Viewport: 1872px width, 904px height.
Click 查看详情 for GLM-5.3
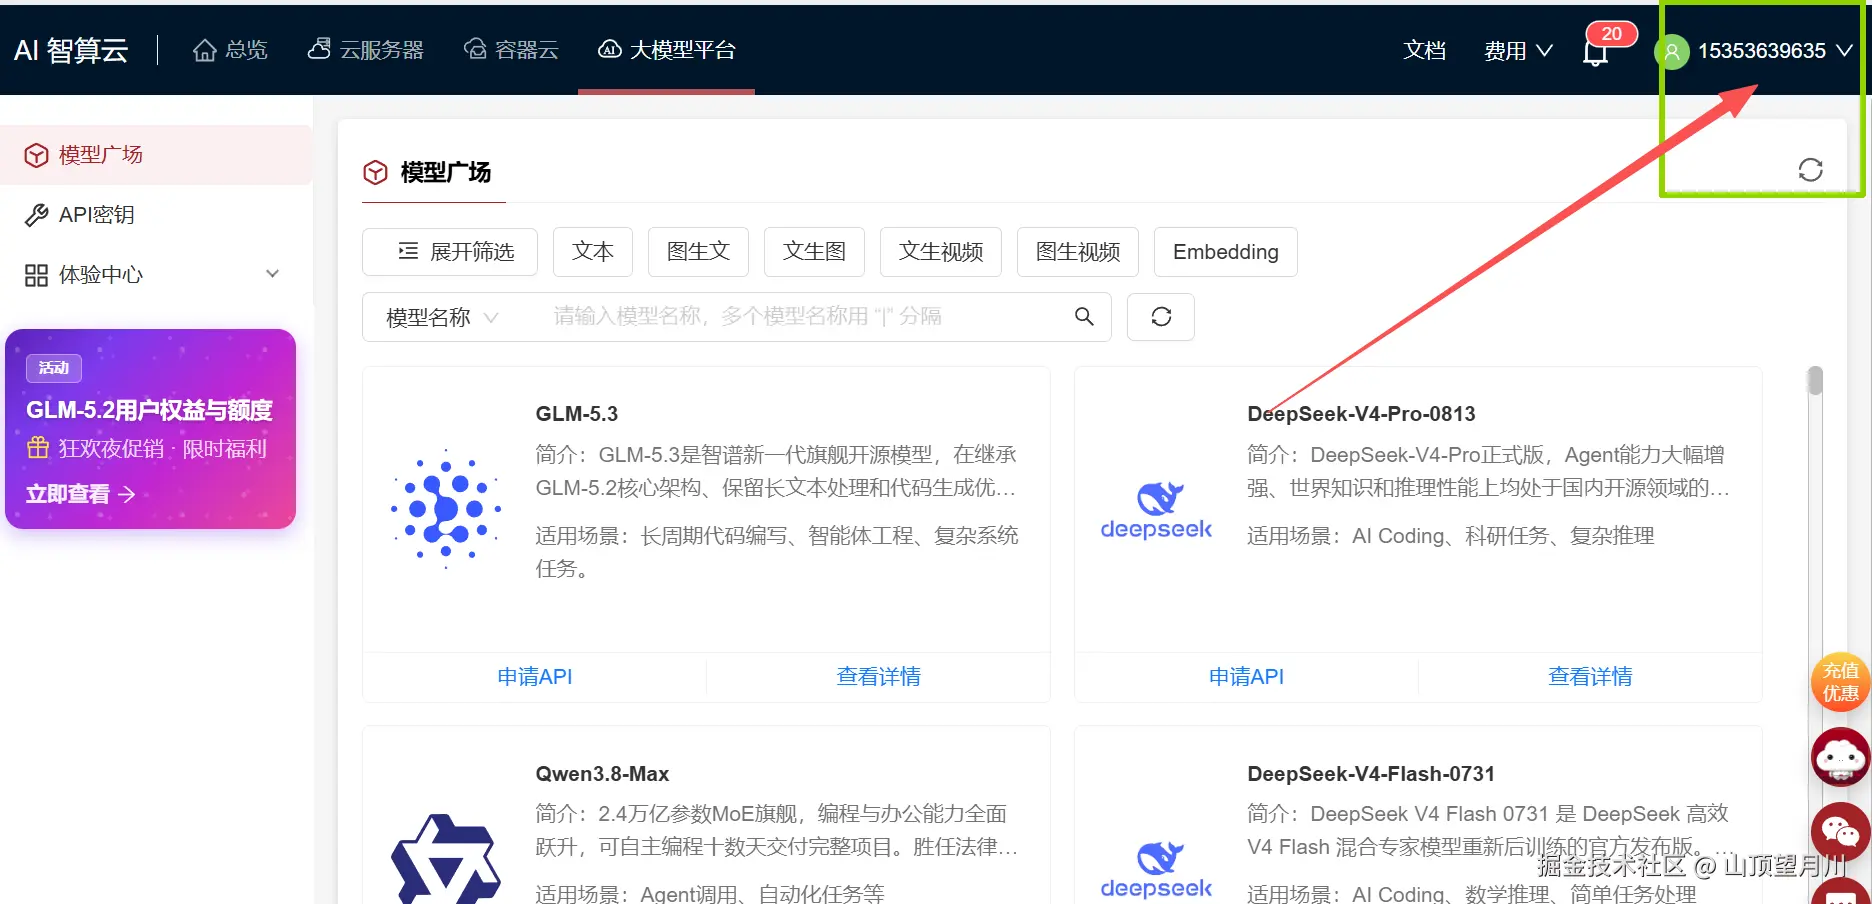pos(879,677)
